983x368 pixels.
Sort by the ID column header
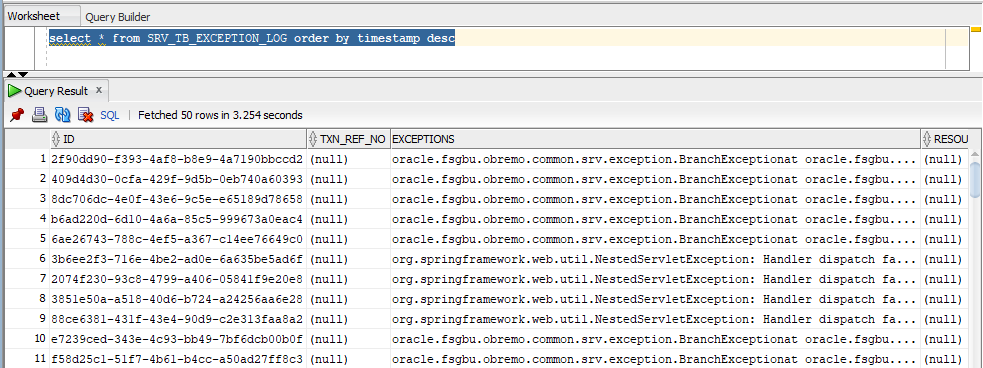pos(178,139)
